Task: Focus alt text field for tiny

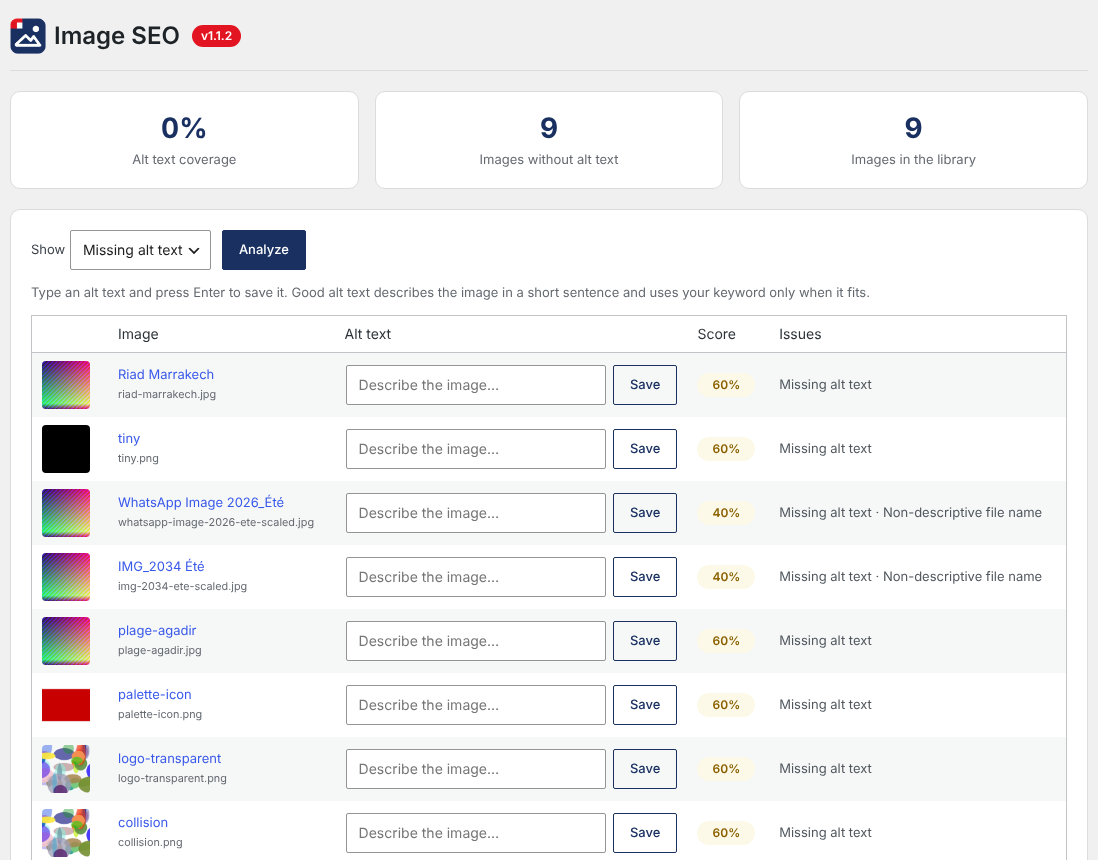Action: [475, 449]
